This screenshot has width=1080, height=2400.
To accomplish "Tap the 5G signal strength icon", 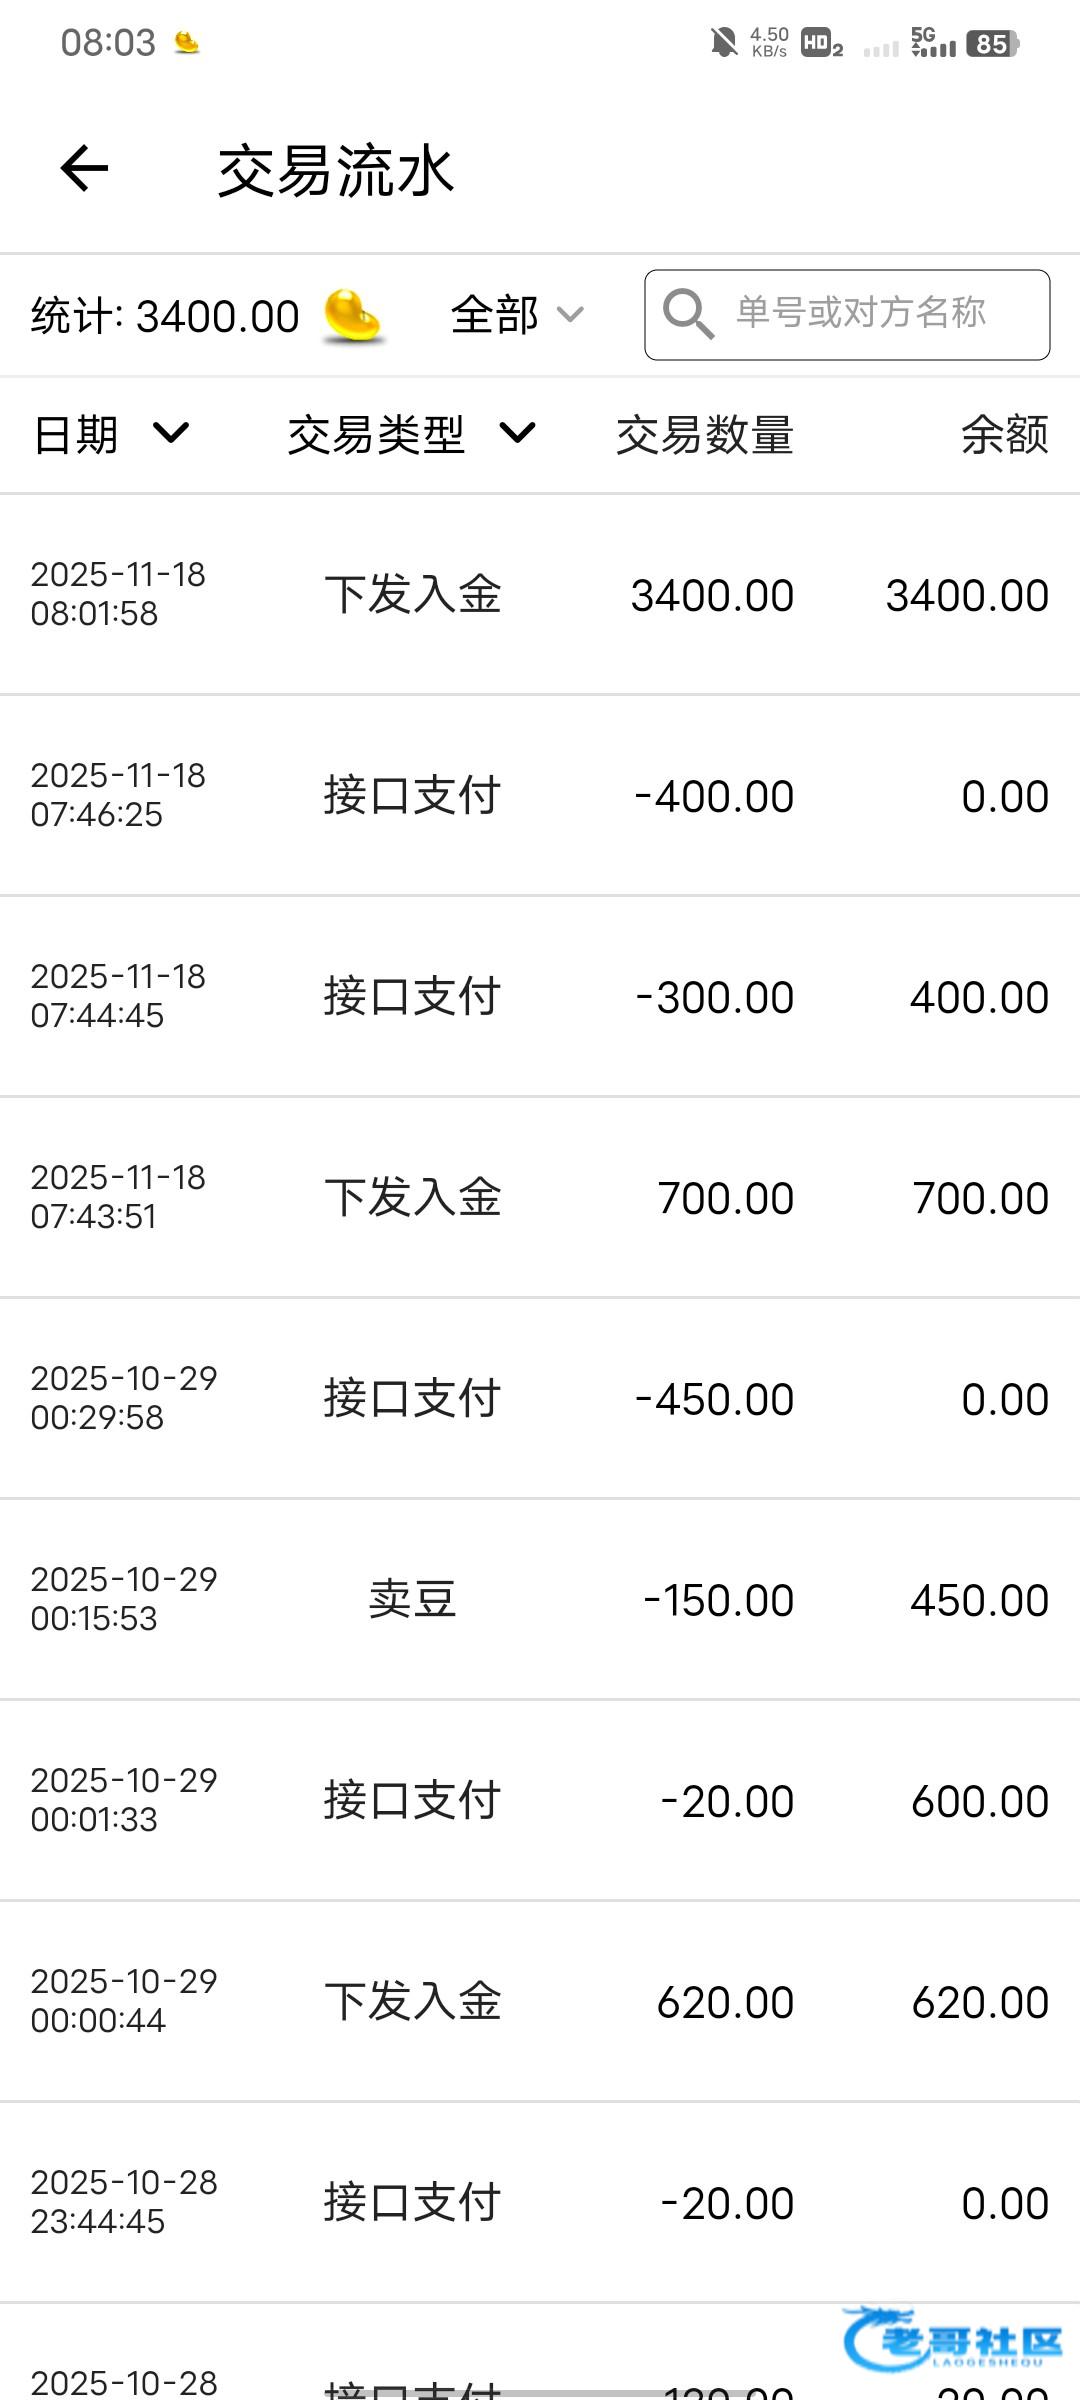I will (933, 43).
